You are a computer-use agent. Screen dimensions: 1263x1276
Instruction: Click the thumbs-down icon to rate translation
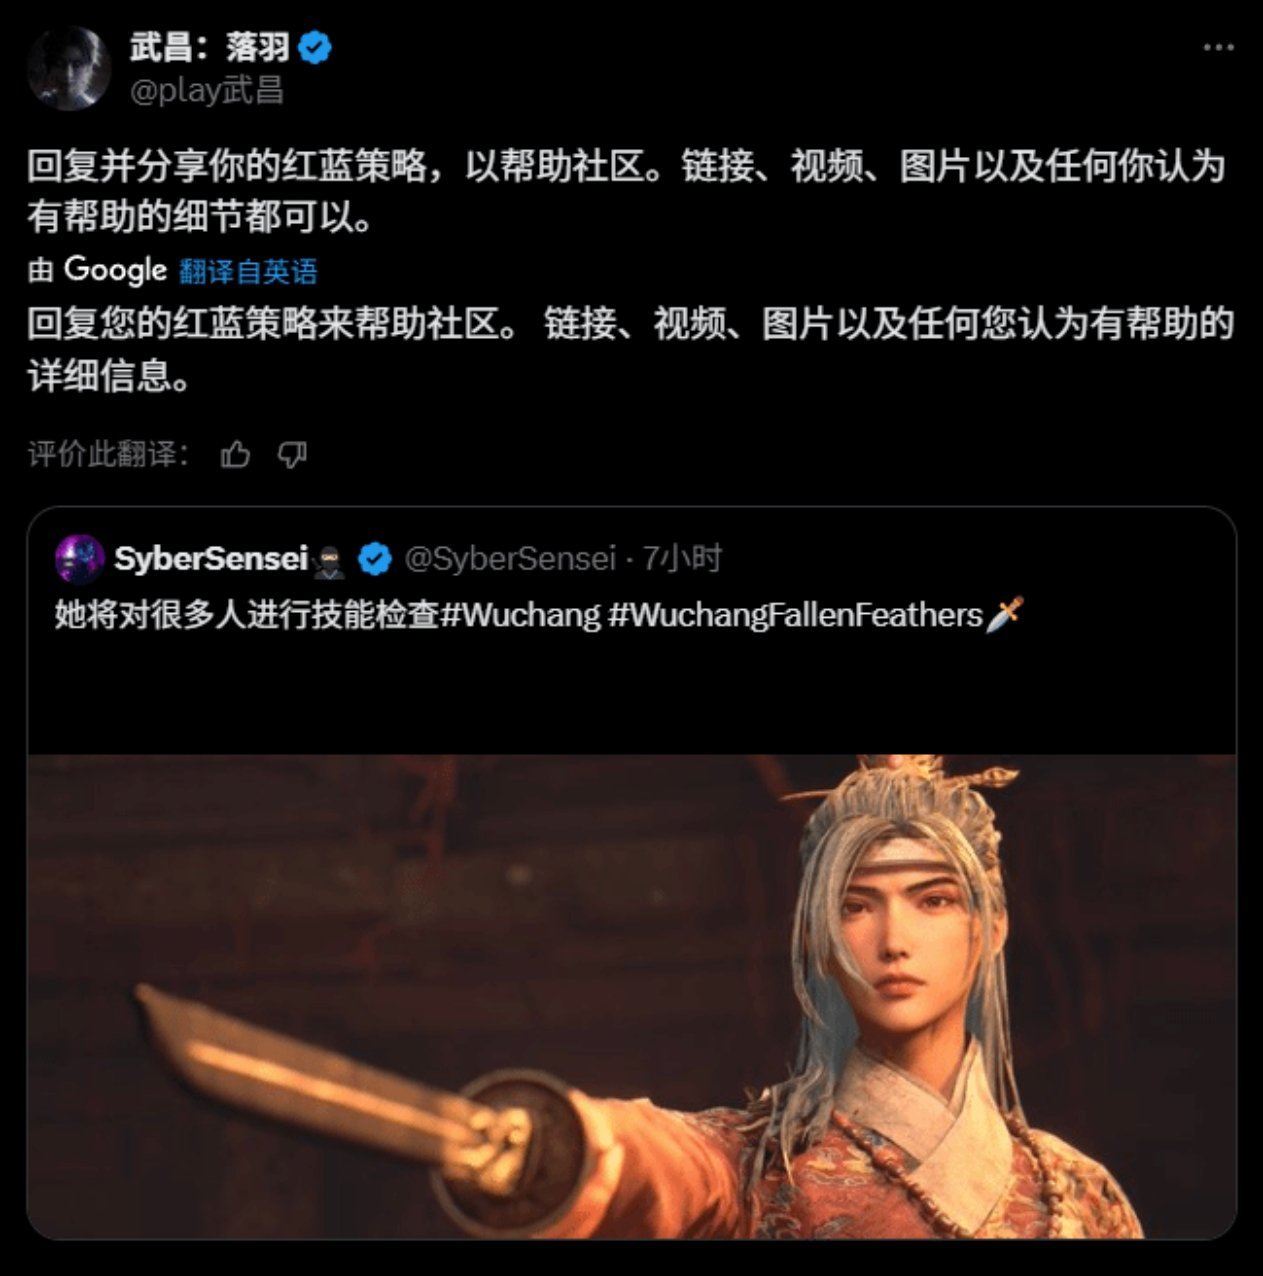[x=292, y=455]
